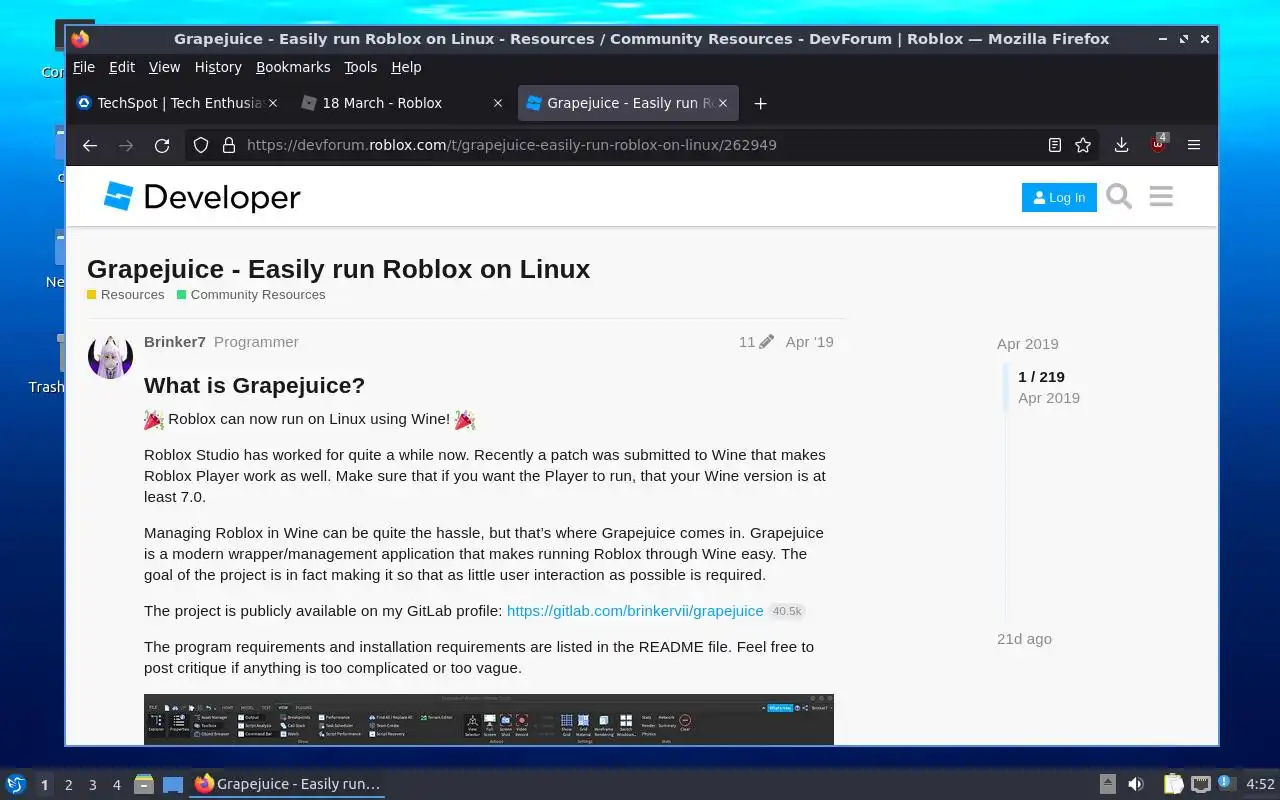Click the Log In button
The height and width of the screenshot is (800, 1280).
tap(1059, 198)
